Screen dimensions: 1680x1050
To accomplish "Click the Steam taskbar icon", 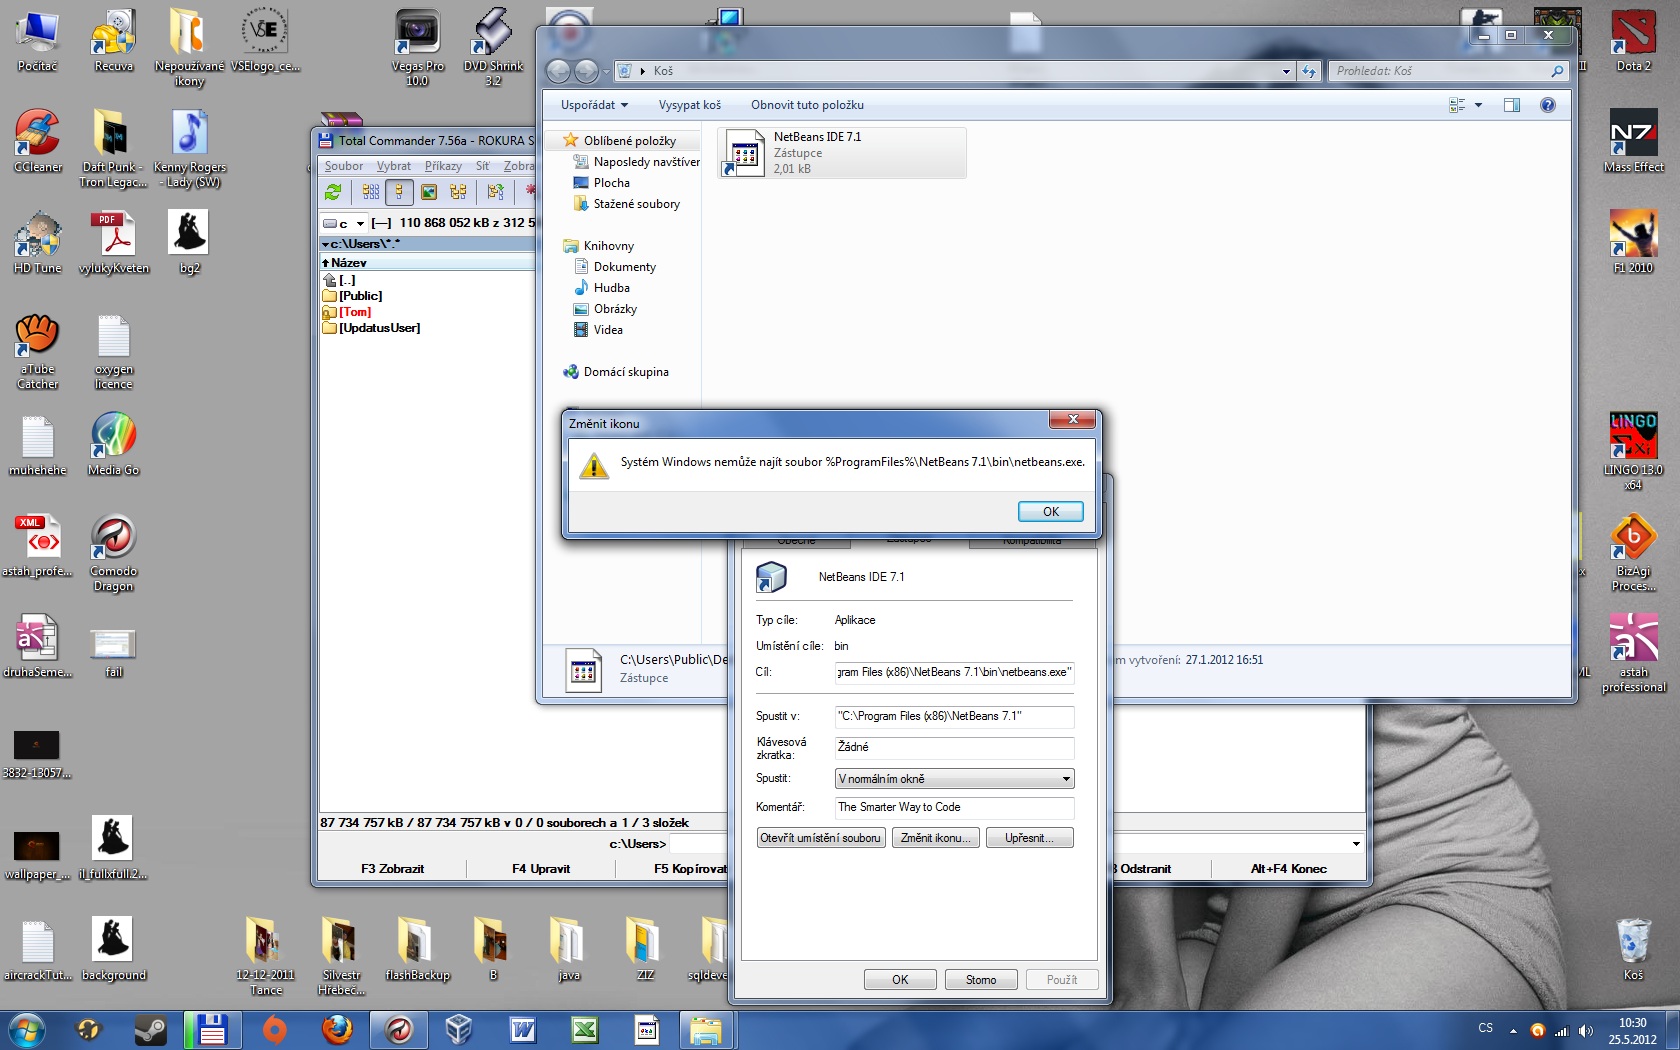I will click(x=151, y=1029).
